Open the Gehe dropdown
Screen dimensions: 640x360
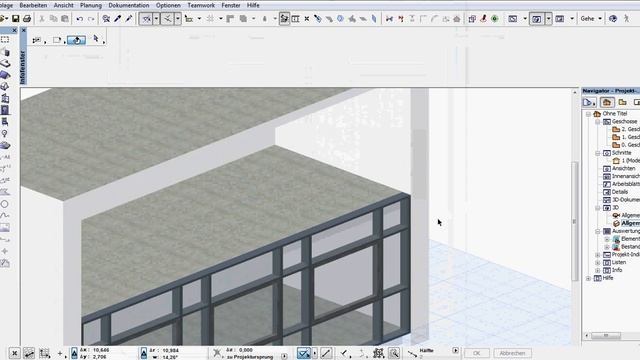click(x=591, y=19)
